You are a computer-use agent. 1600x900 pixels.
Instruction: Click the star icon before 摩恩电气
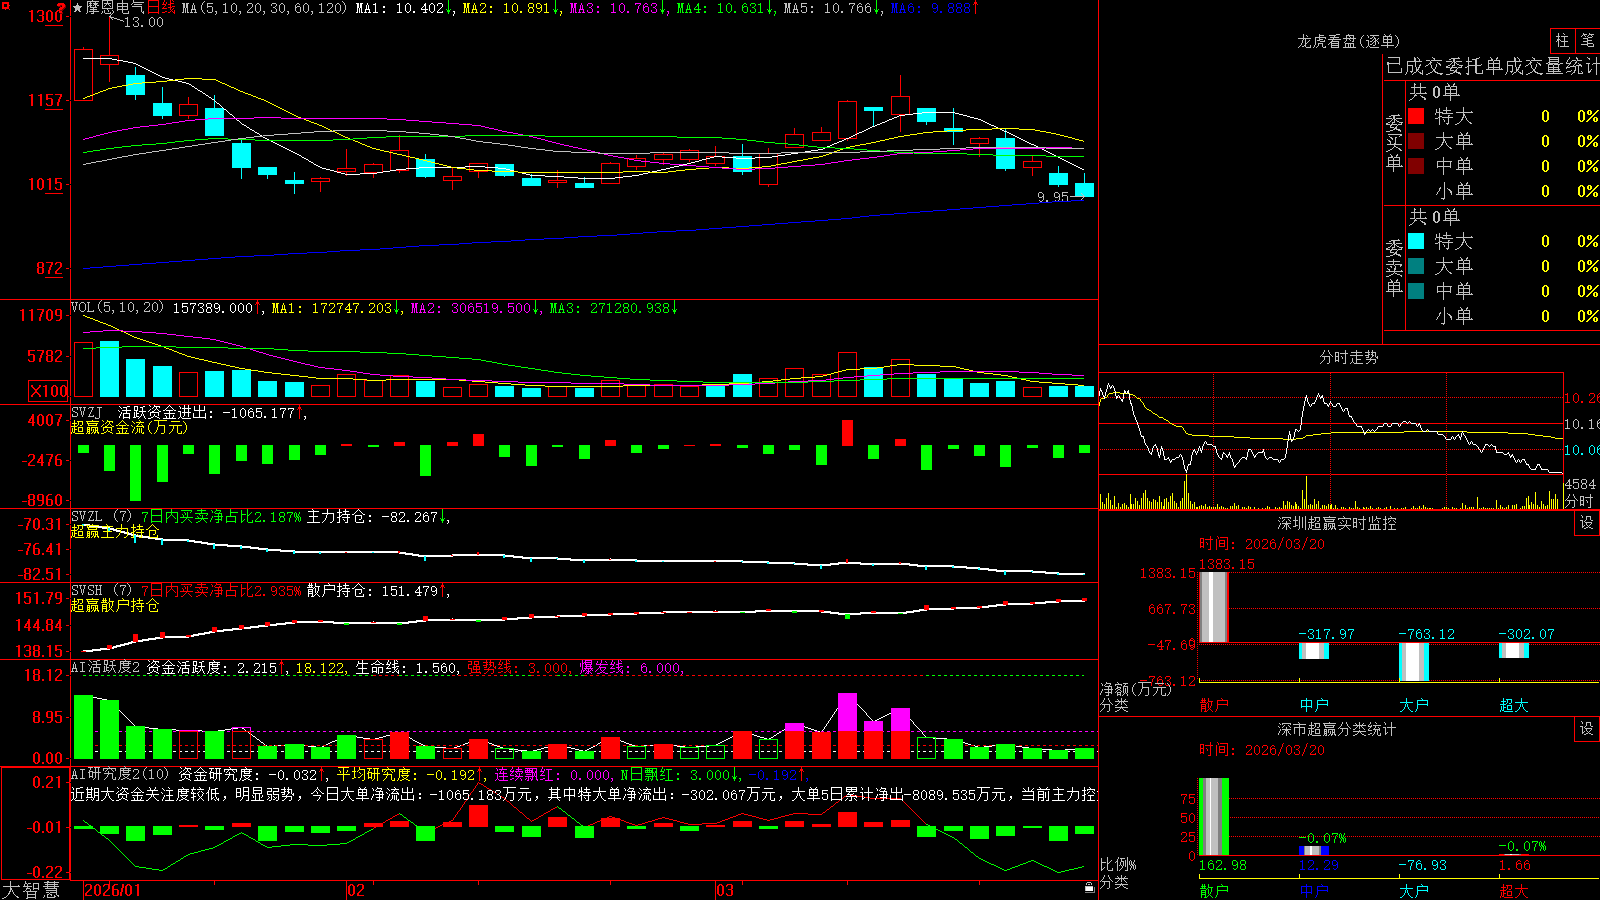pyautogui.click(x=78, y=8)
